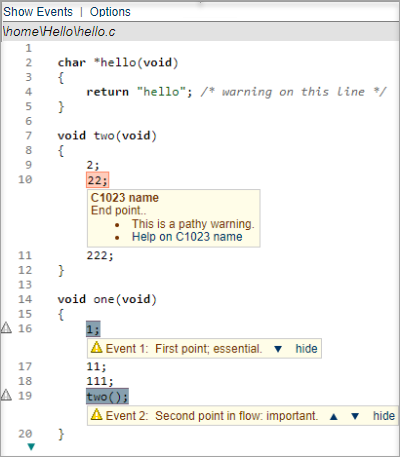Viewport: 400px width, 457px height.
Task: Click the yellow warning icon of Event 2
Action: pyautogui.click(x=97, y=415)
